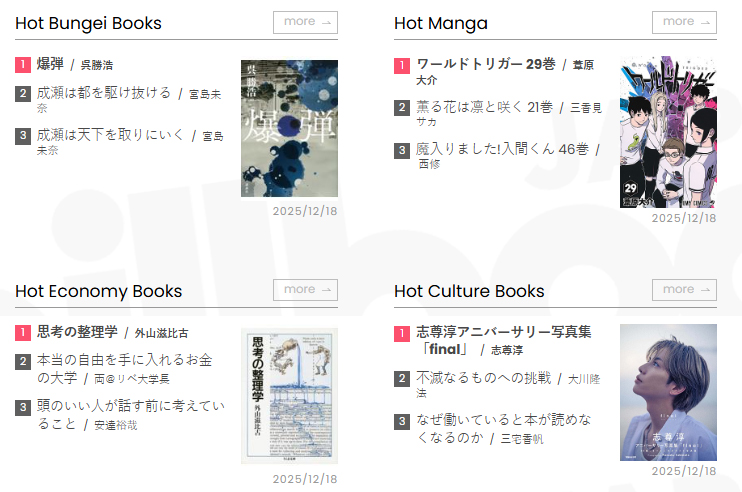742x492 pixels.
Task: Open 薫る花は凛と咲く 21巻 link
Action: (484, 107)
